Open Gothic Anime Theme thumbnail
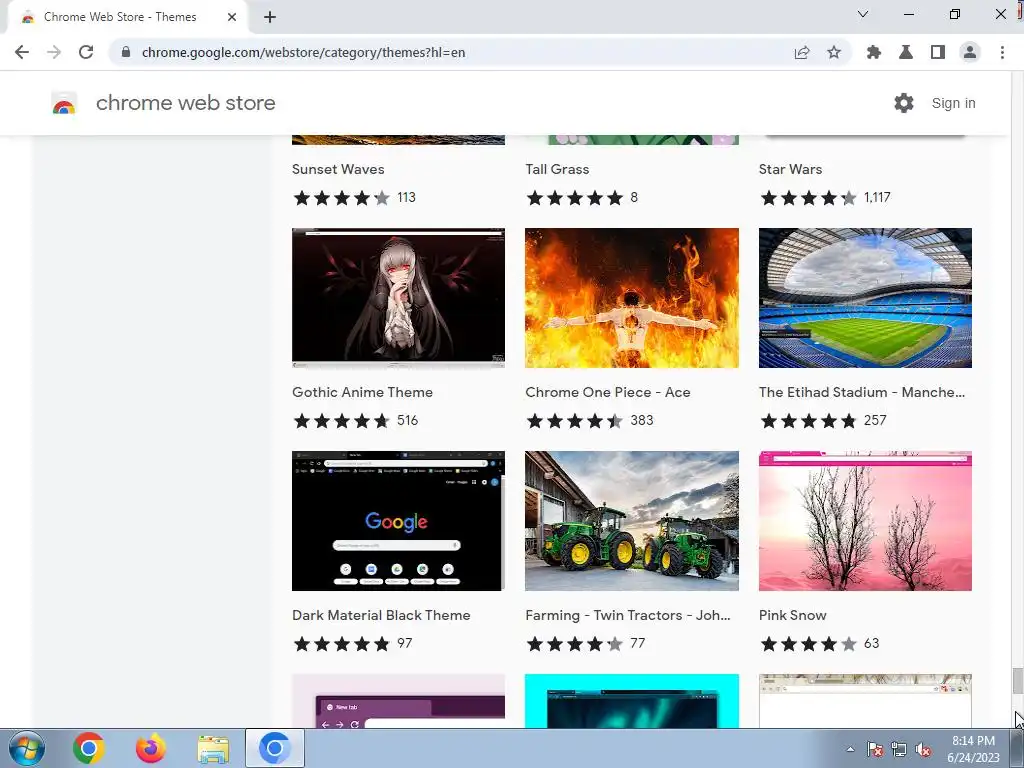 tap(398, 298)
